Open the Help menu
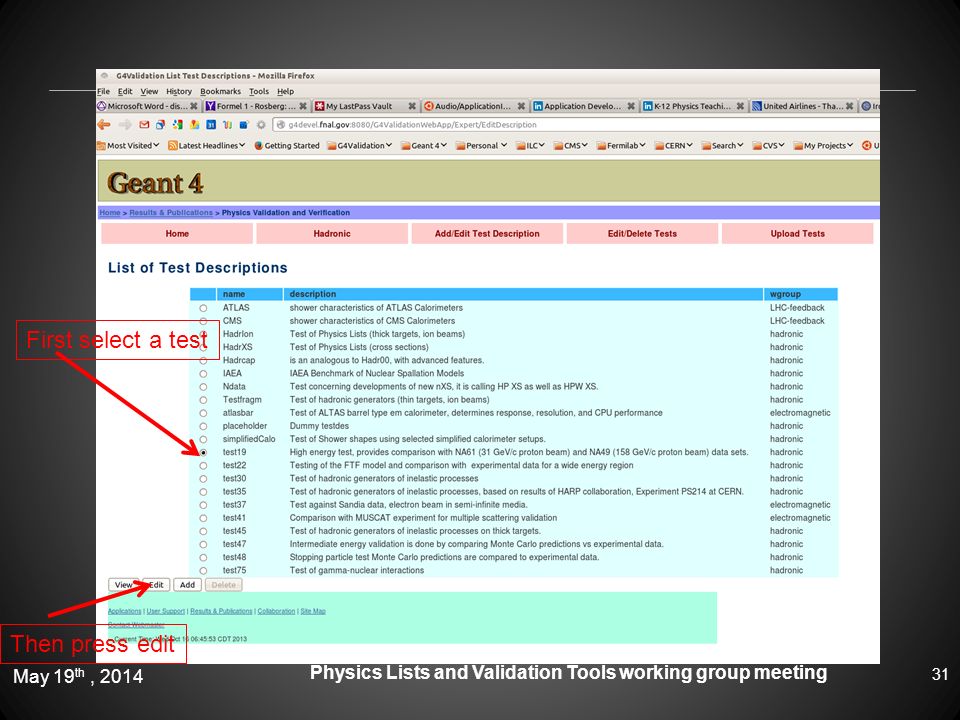This screenshot has height=720, width=960. (285, 91)
